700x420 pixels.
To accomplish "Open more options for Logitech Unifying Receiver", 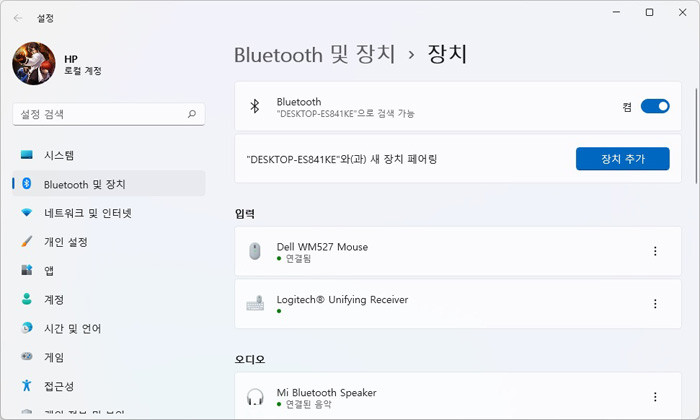I will coord(655,304).
